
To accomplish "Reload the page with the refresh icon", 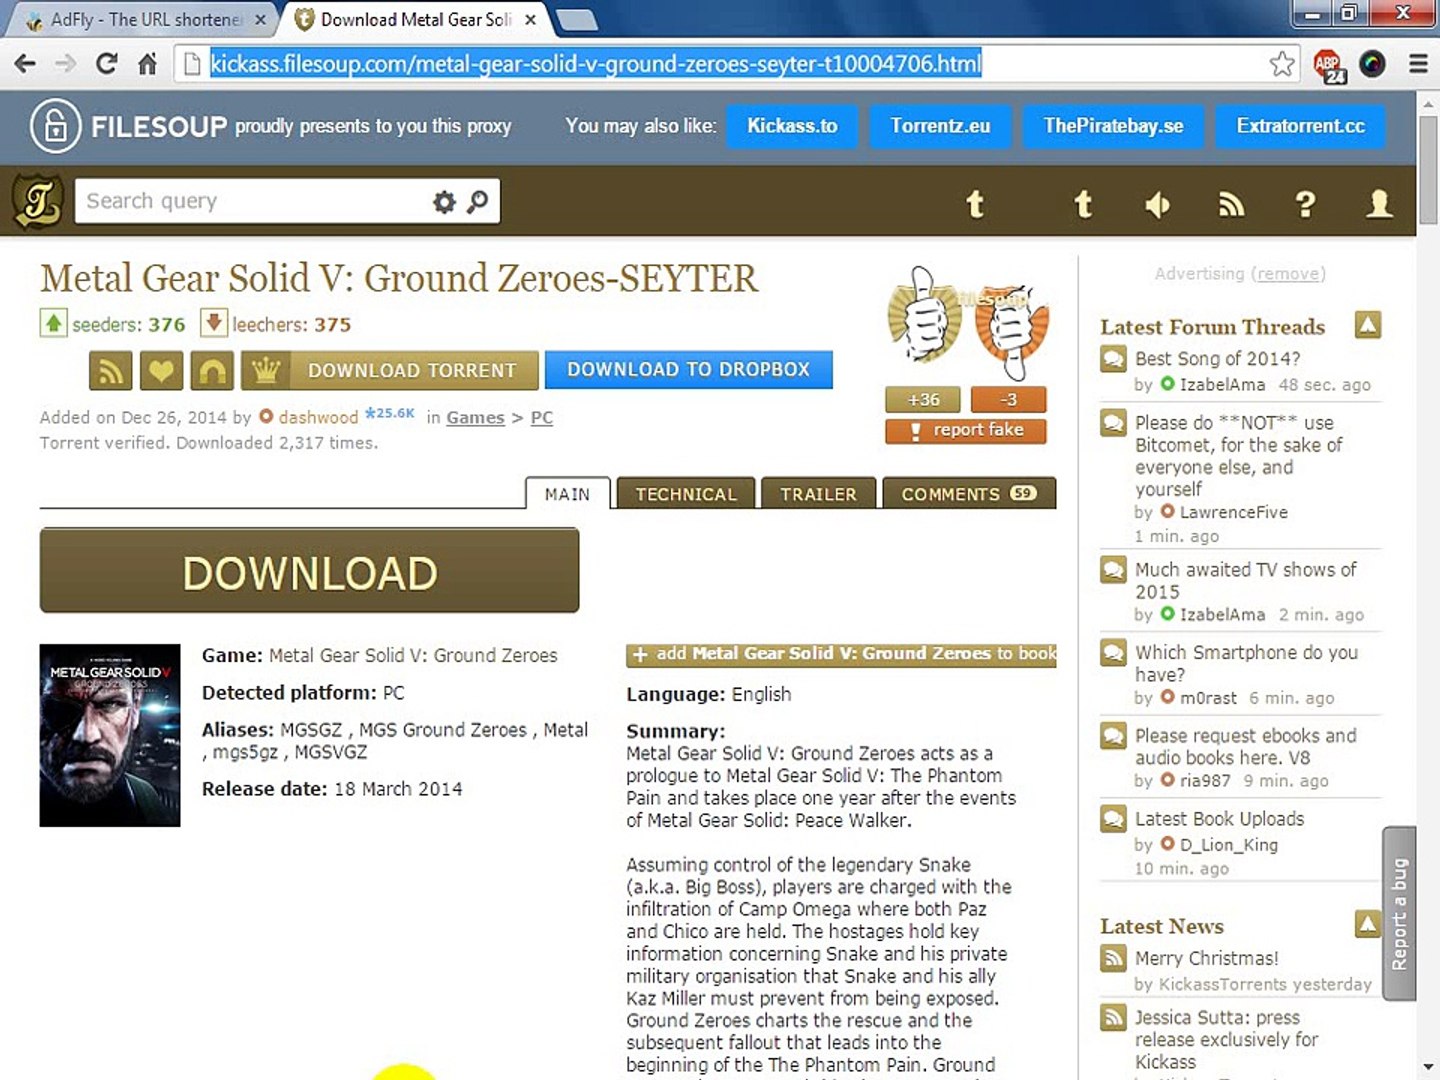I will point(106,64).
